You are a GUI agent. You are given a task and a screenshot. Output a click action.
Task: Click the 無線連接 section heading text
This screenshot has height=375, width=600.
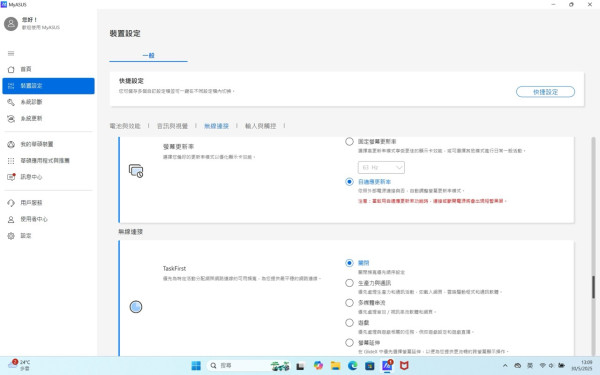click(x=130, y=232)
